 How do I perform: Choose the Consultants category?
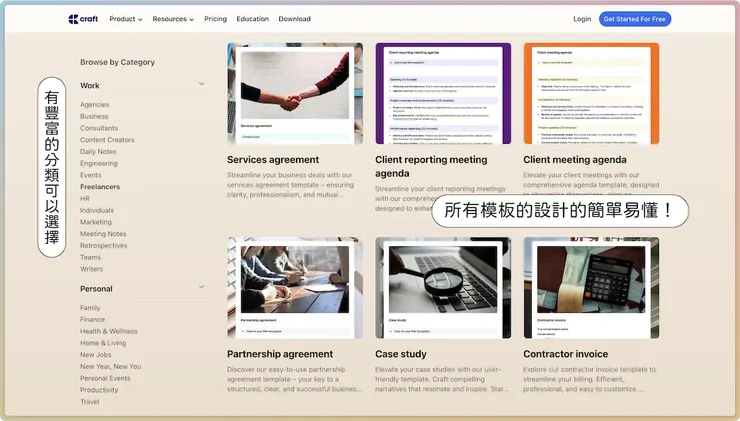tap(99, 128)
